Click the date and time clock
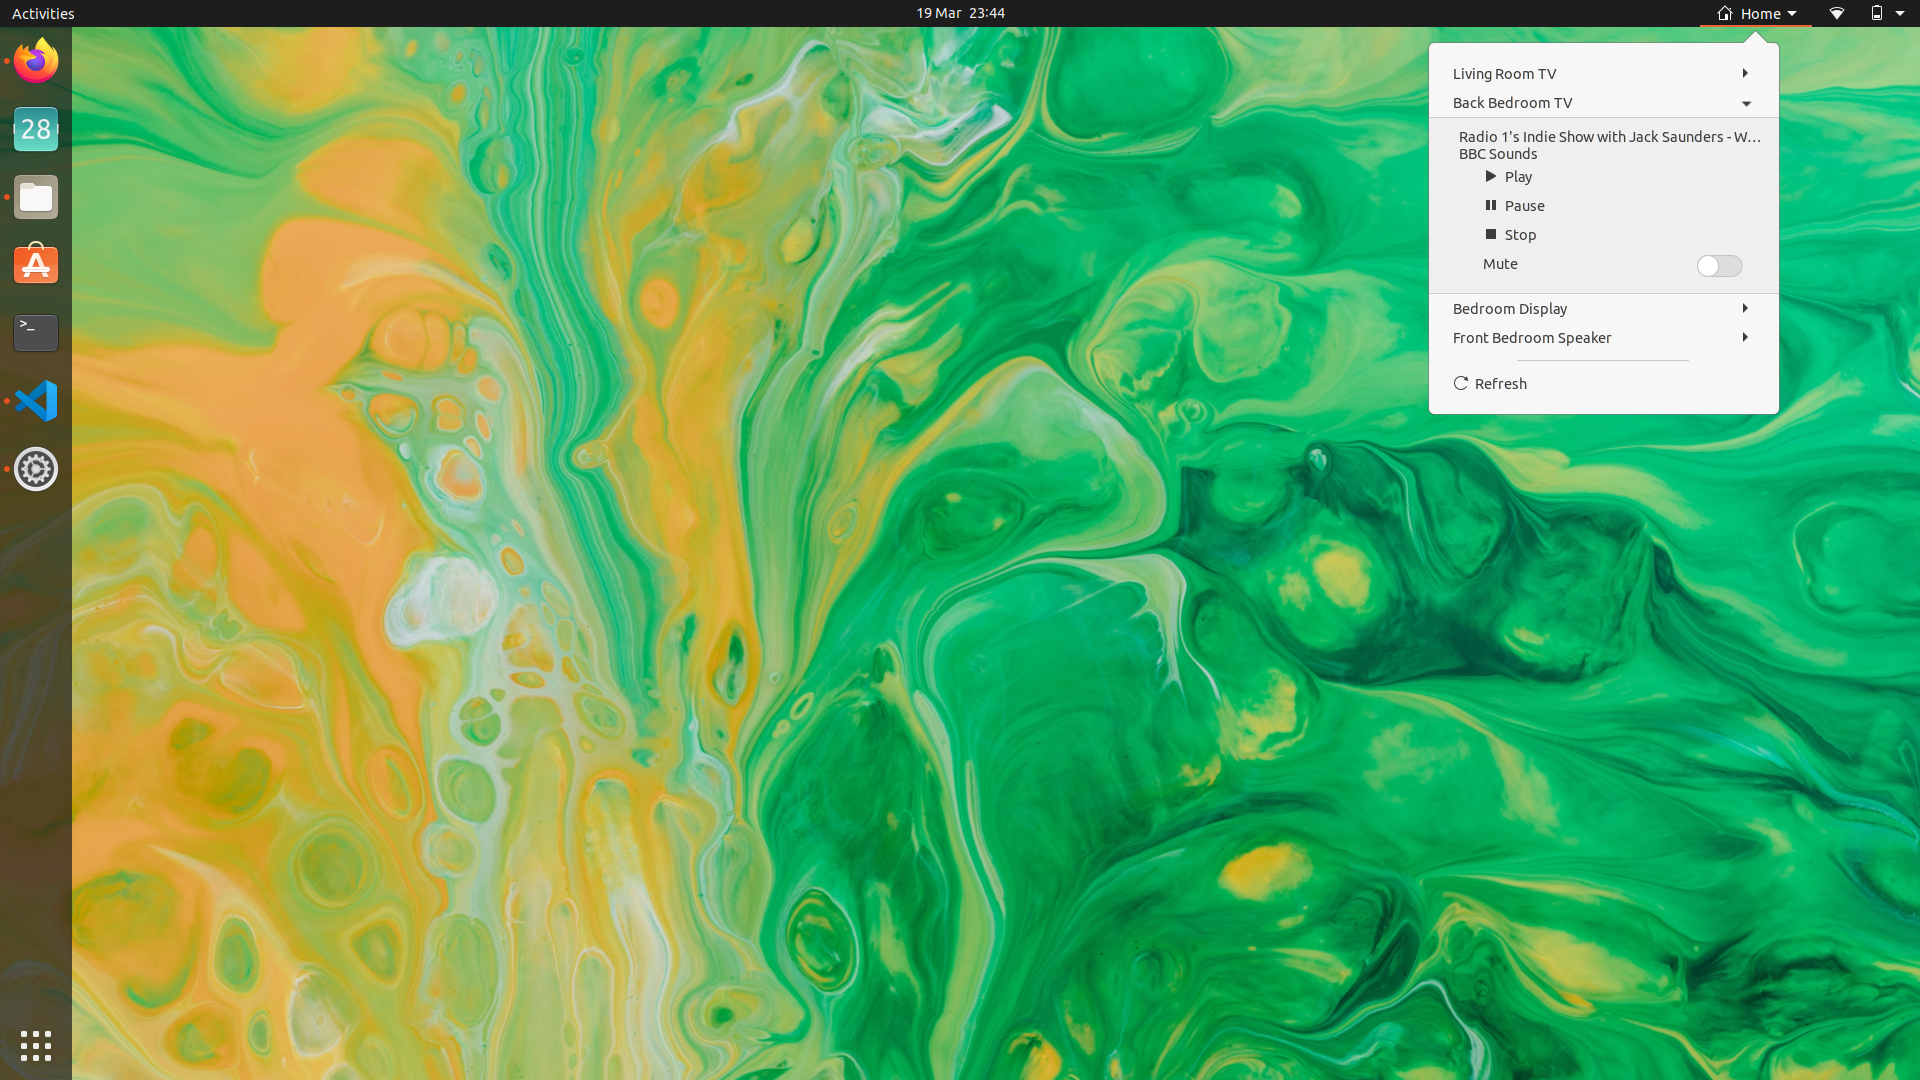The height and width of the screenshot is (1080, 1920). (960, 13)
